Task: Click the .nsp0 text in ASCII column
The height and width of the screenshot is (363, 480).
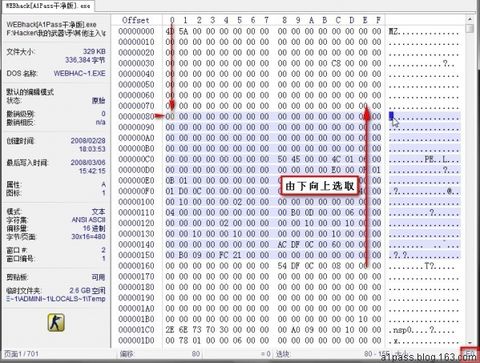Action: coord(401,330)
